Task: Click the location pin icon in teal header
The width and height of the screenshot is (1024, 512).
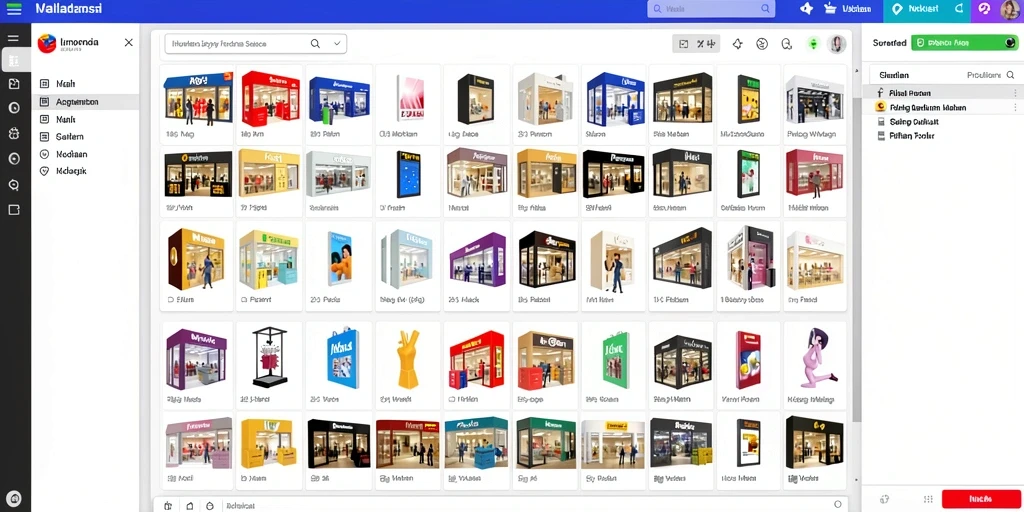Action: pyautogui.click(x=897, y=8)
